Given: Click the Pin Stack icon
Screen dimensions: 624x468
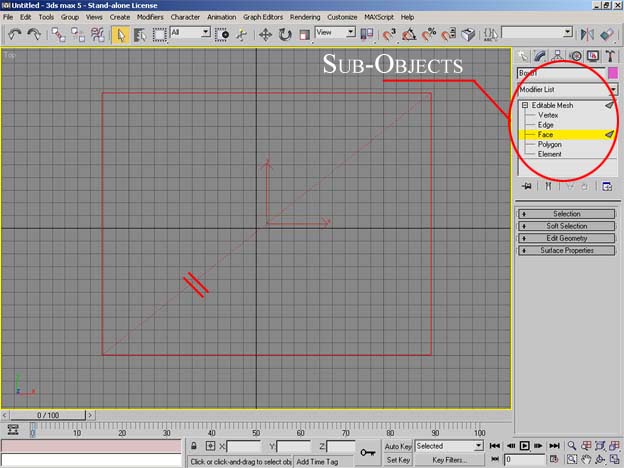Looking at the screenshot, I should (x=526, y=186).
